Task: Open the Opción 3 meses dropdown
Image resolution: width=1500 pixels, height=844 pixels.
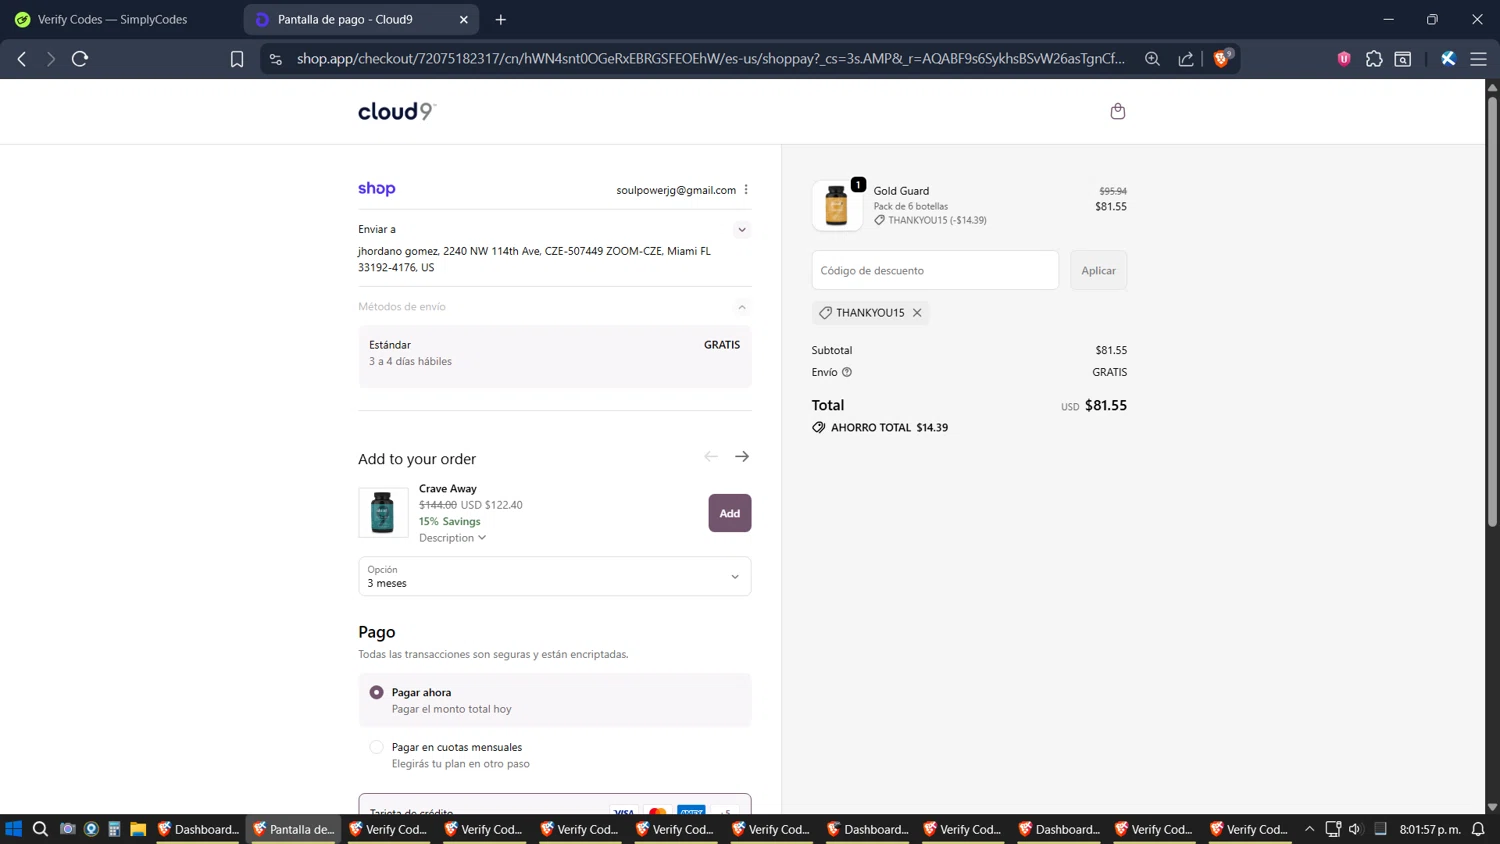Action: (x=555, y=576)
